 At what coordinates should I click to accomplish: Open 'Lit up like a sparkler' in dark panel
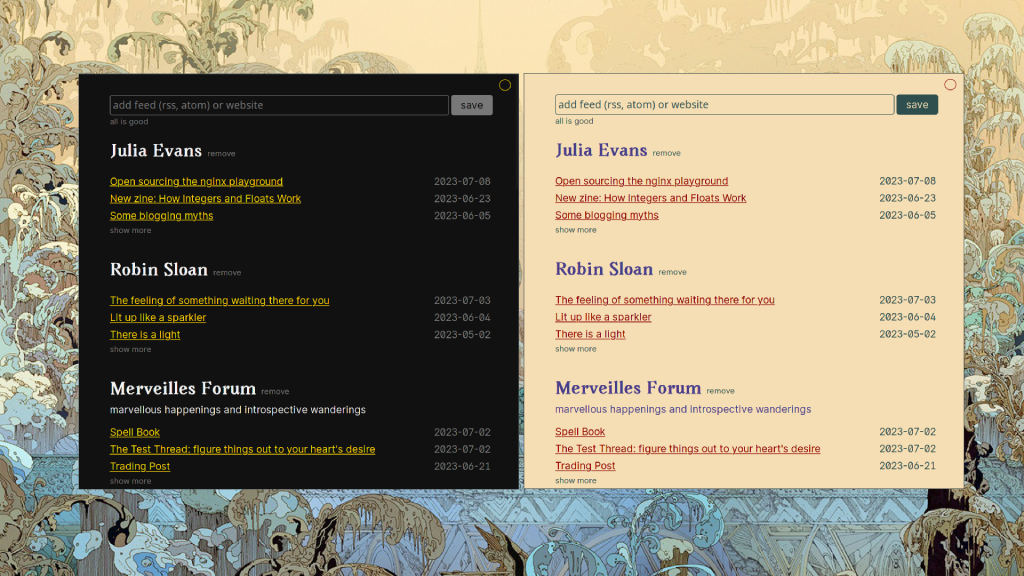[x=158, y=318]
